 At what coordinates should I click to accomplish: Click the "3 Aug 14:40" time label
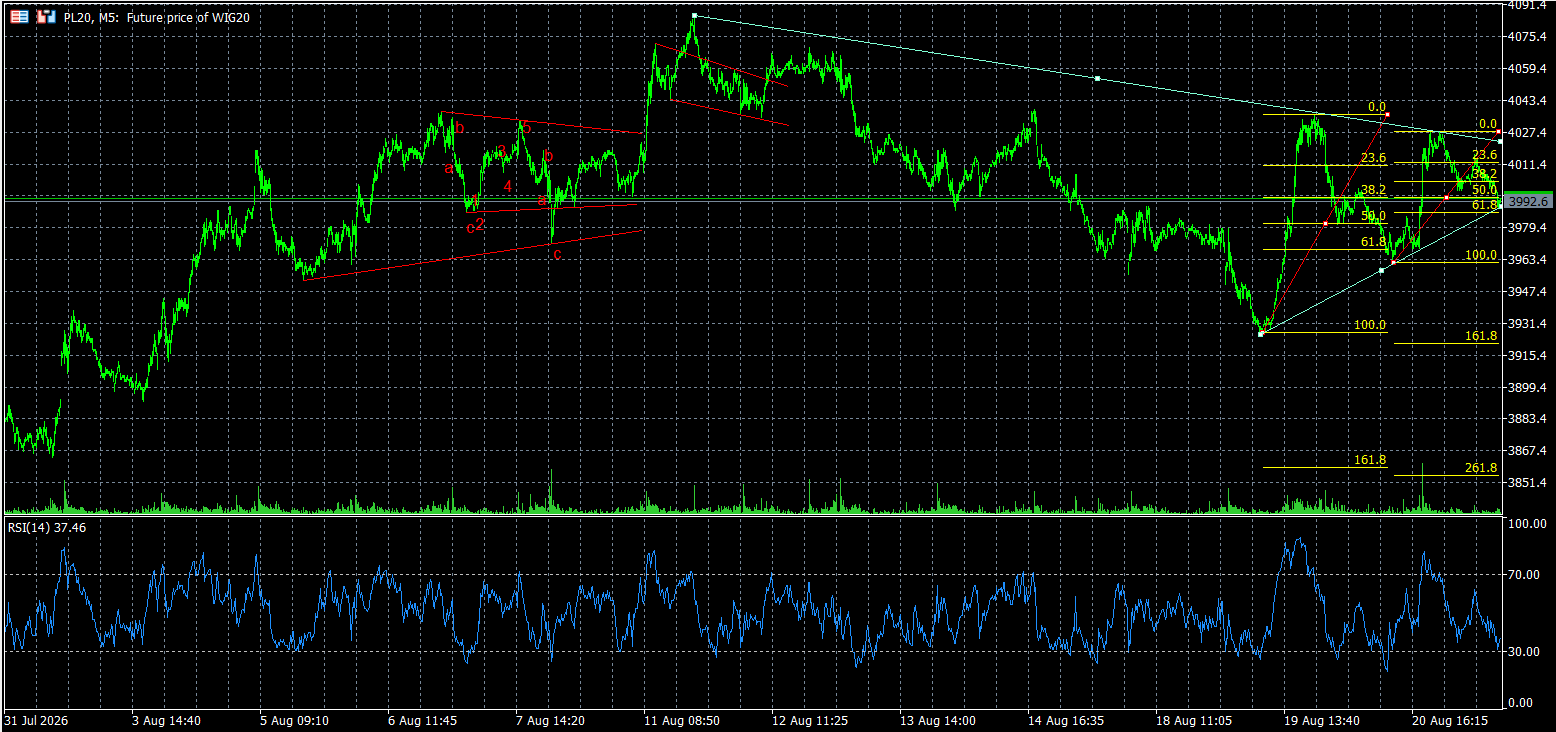[x=166, y=720]
